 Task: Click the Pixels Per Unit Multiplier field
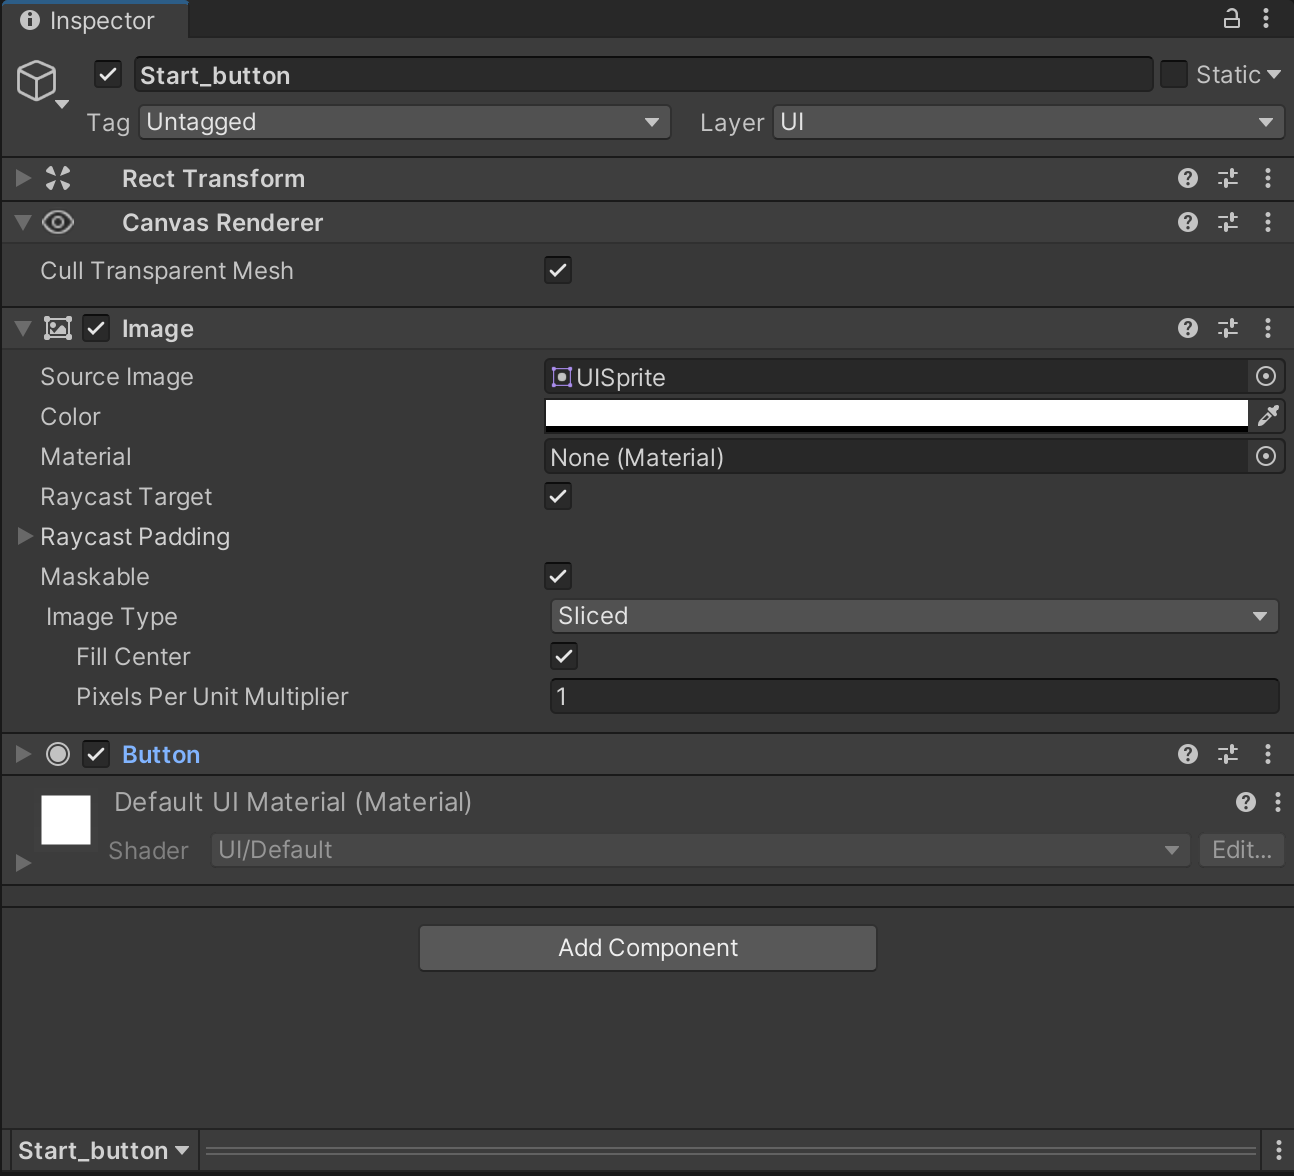[x=913, y=696]
